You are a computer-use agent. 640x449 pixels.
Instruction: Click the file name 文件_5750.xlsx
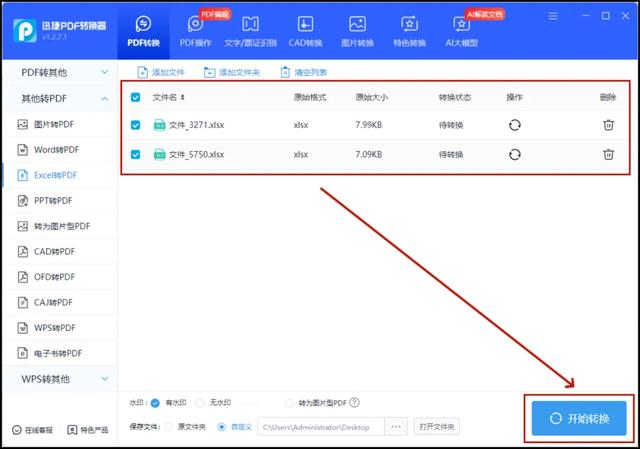tap(196, 154)
